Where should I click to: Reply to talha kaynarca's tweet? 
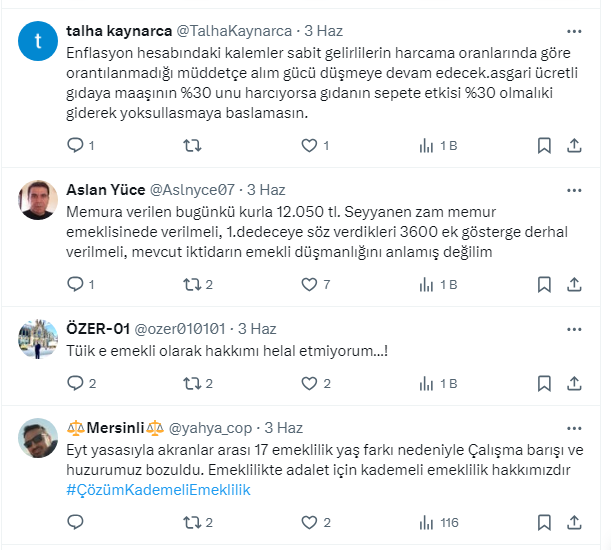(76, 146)
